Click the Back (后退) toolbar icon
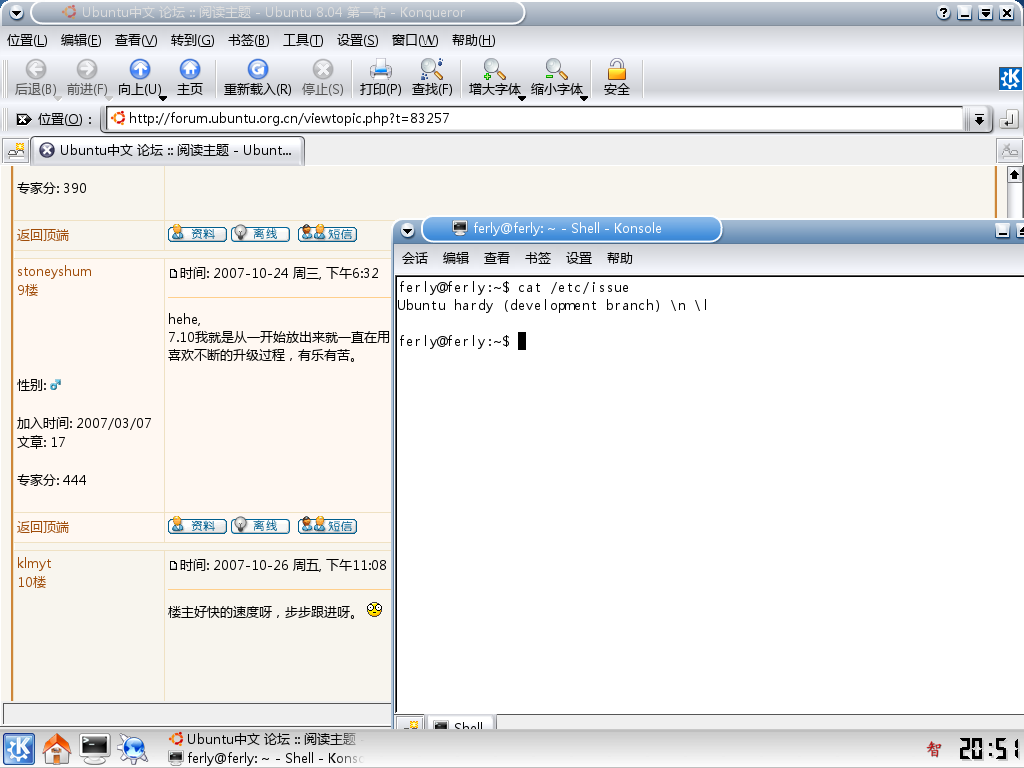 (35, 69)
